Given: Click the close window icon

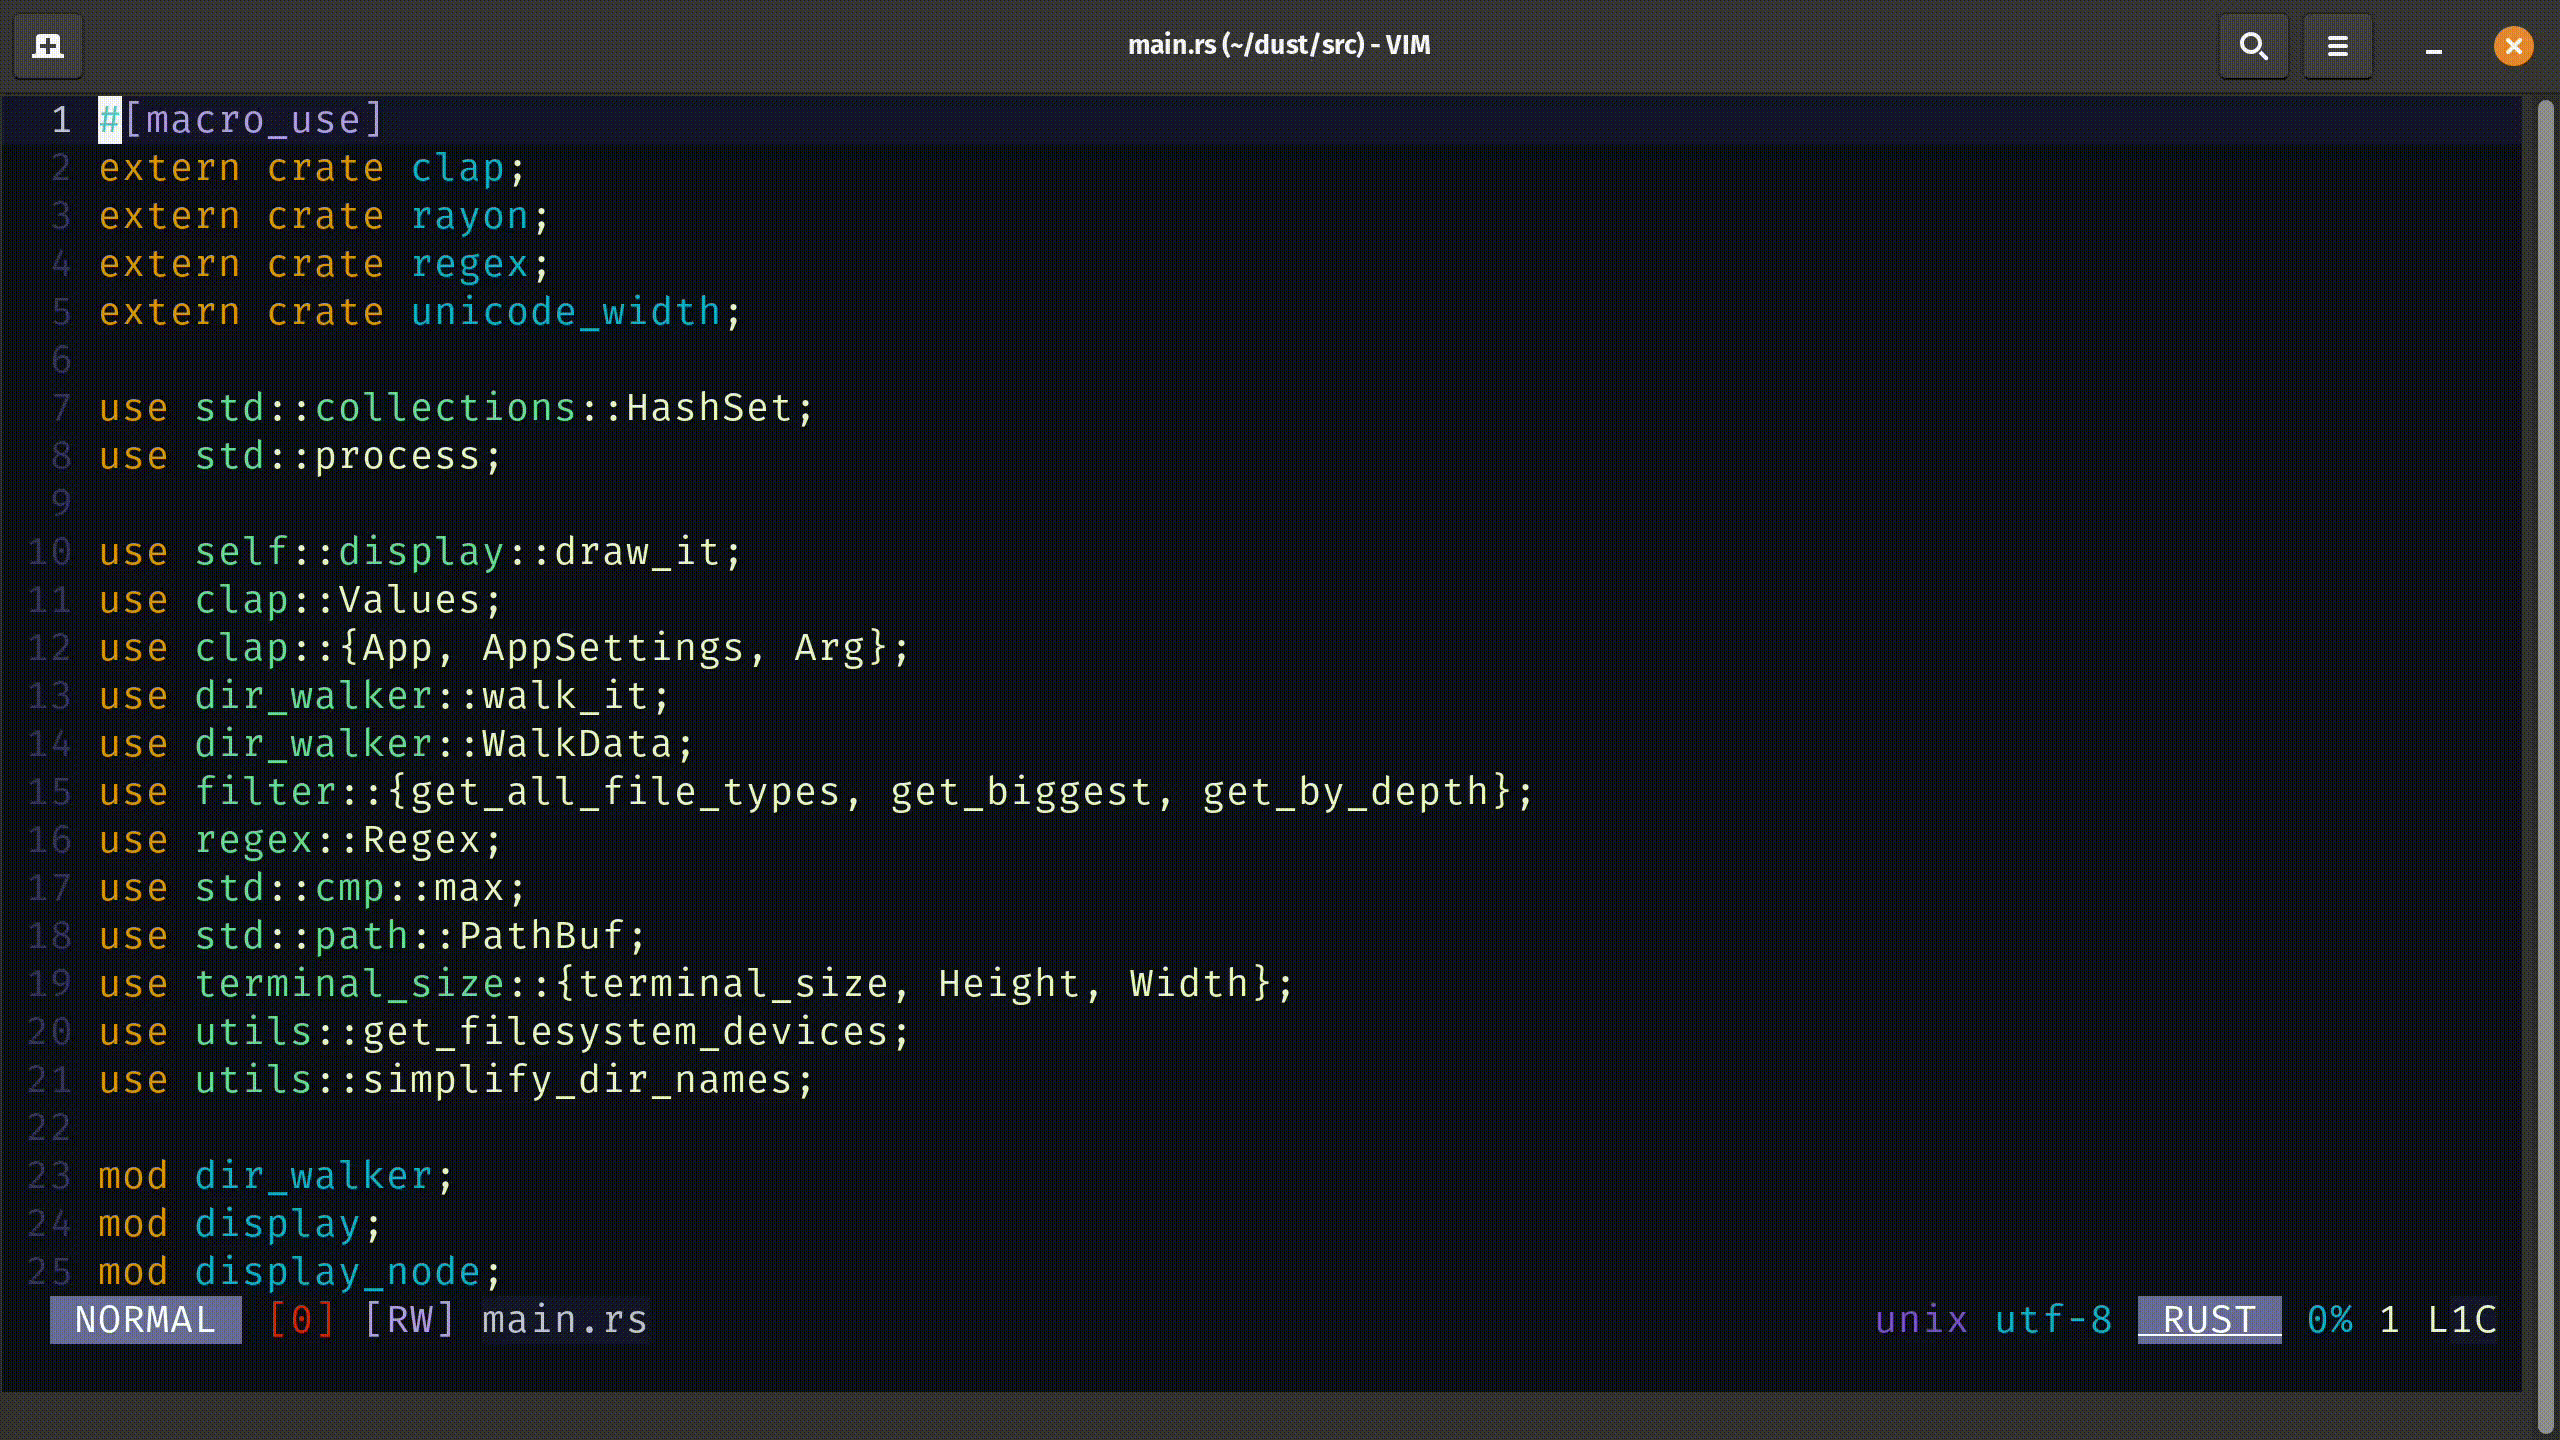Looking at the screenshot, I should point(2514,44).
